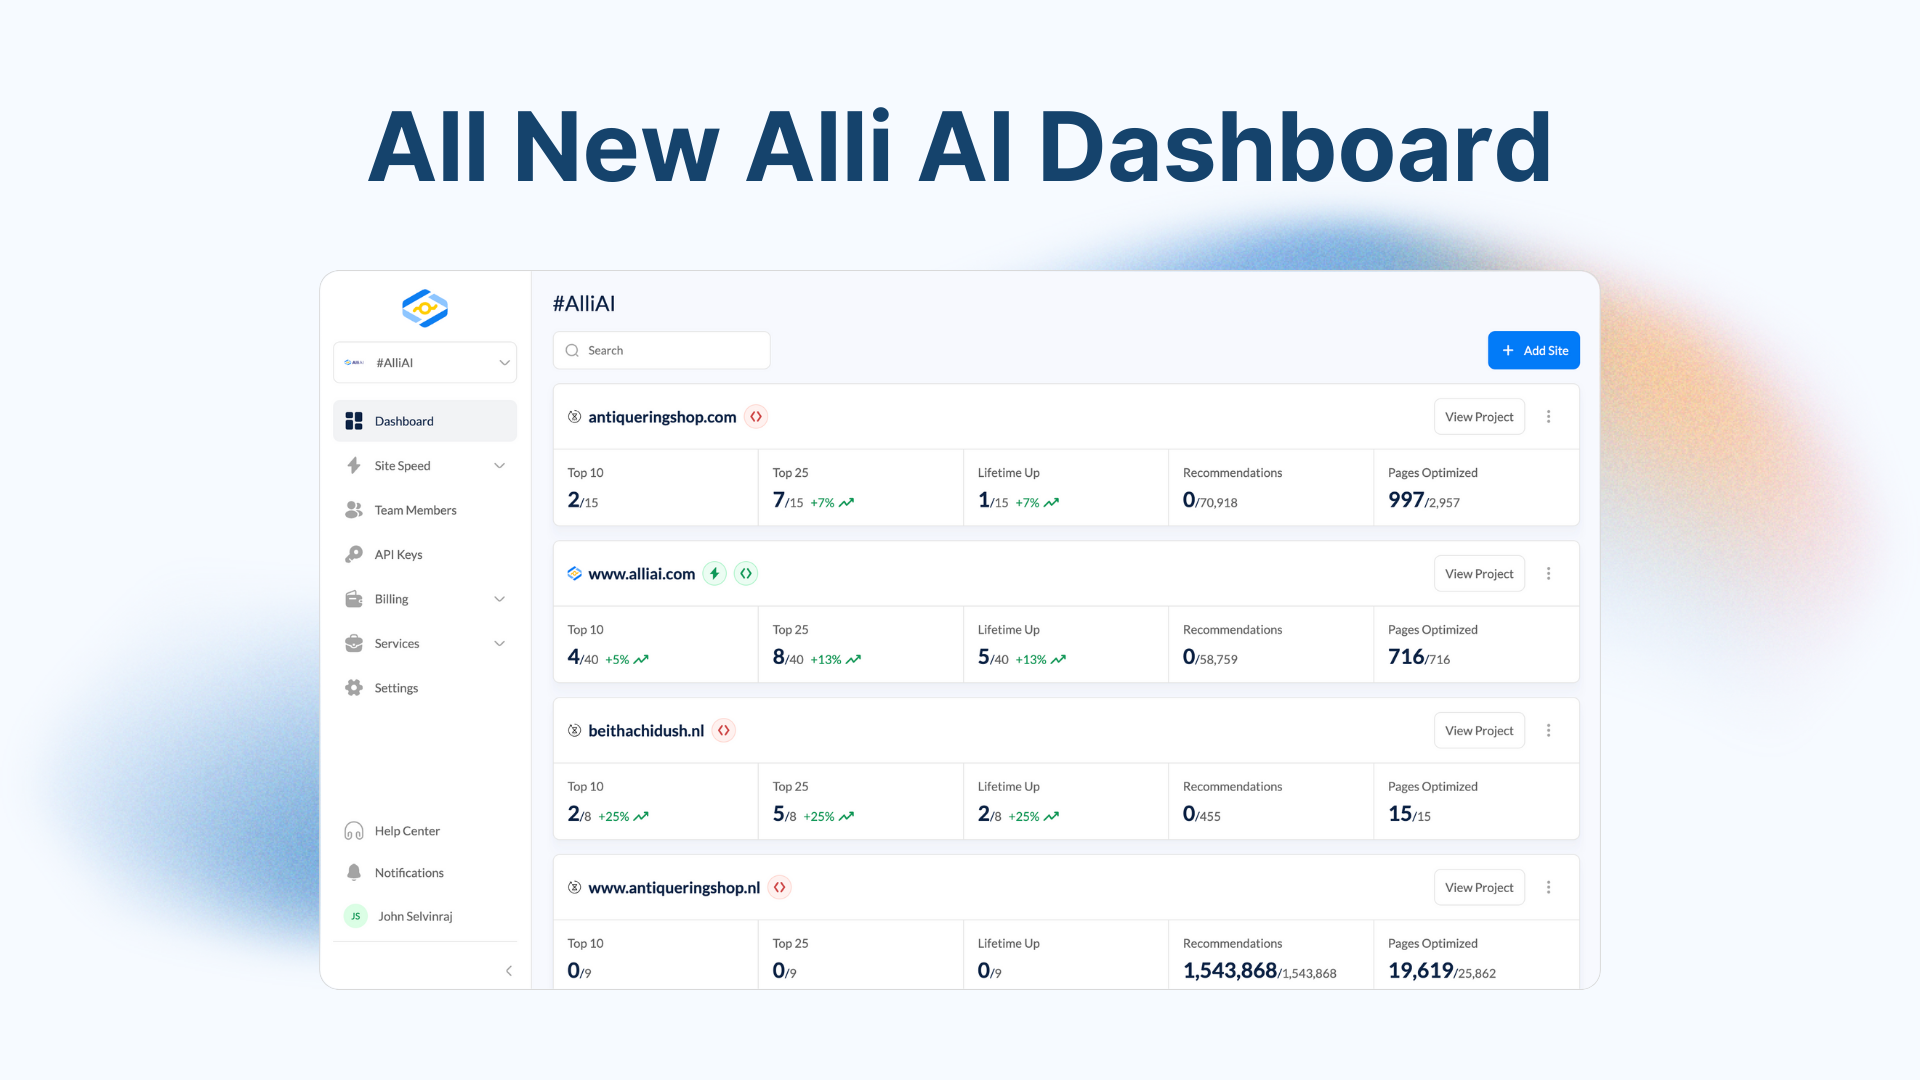Select the Services stack icon
The width and height of the screenshot is (1920, 1080).
[354, 643]
